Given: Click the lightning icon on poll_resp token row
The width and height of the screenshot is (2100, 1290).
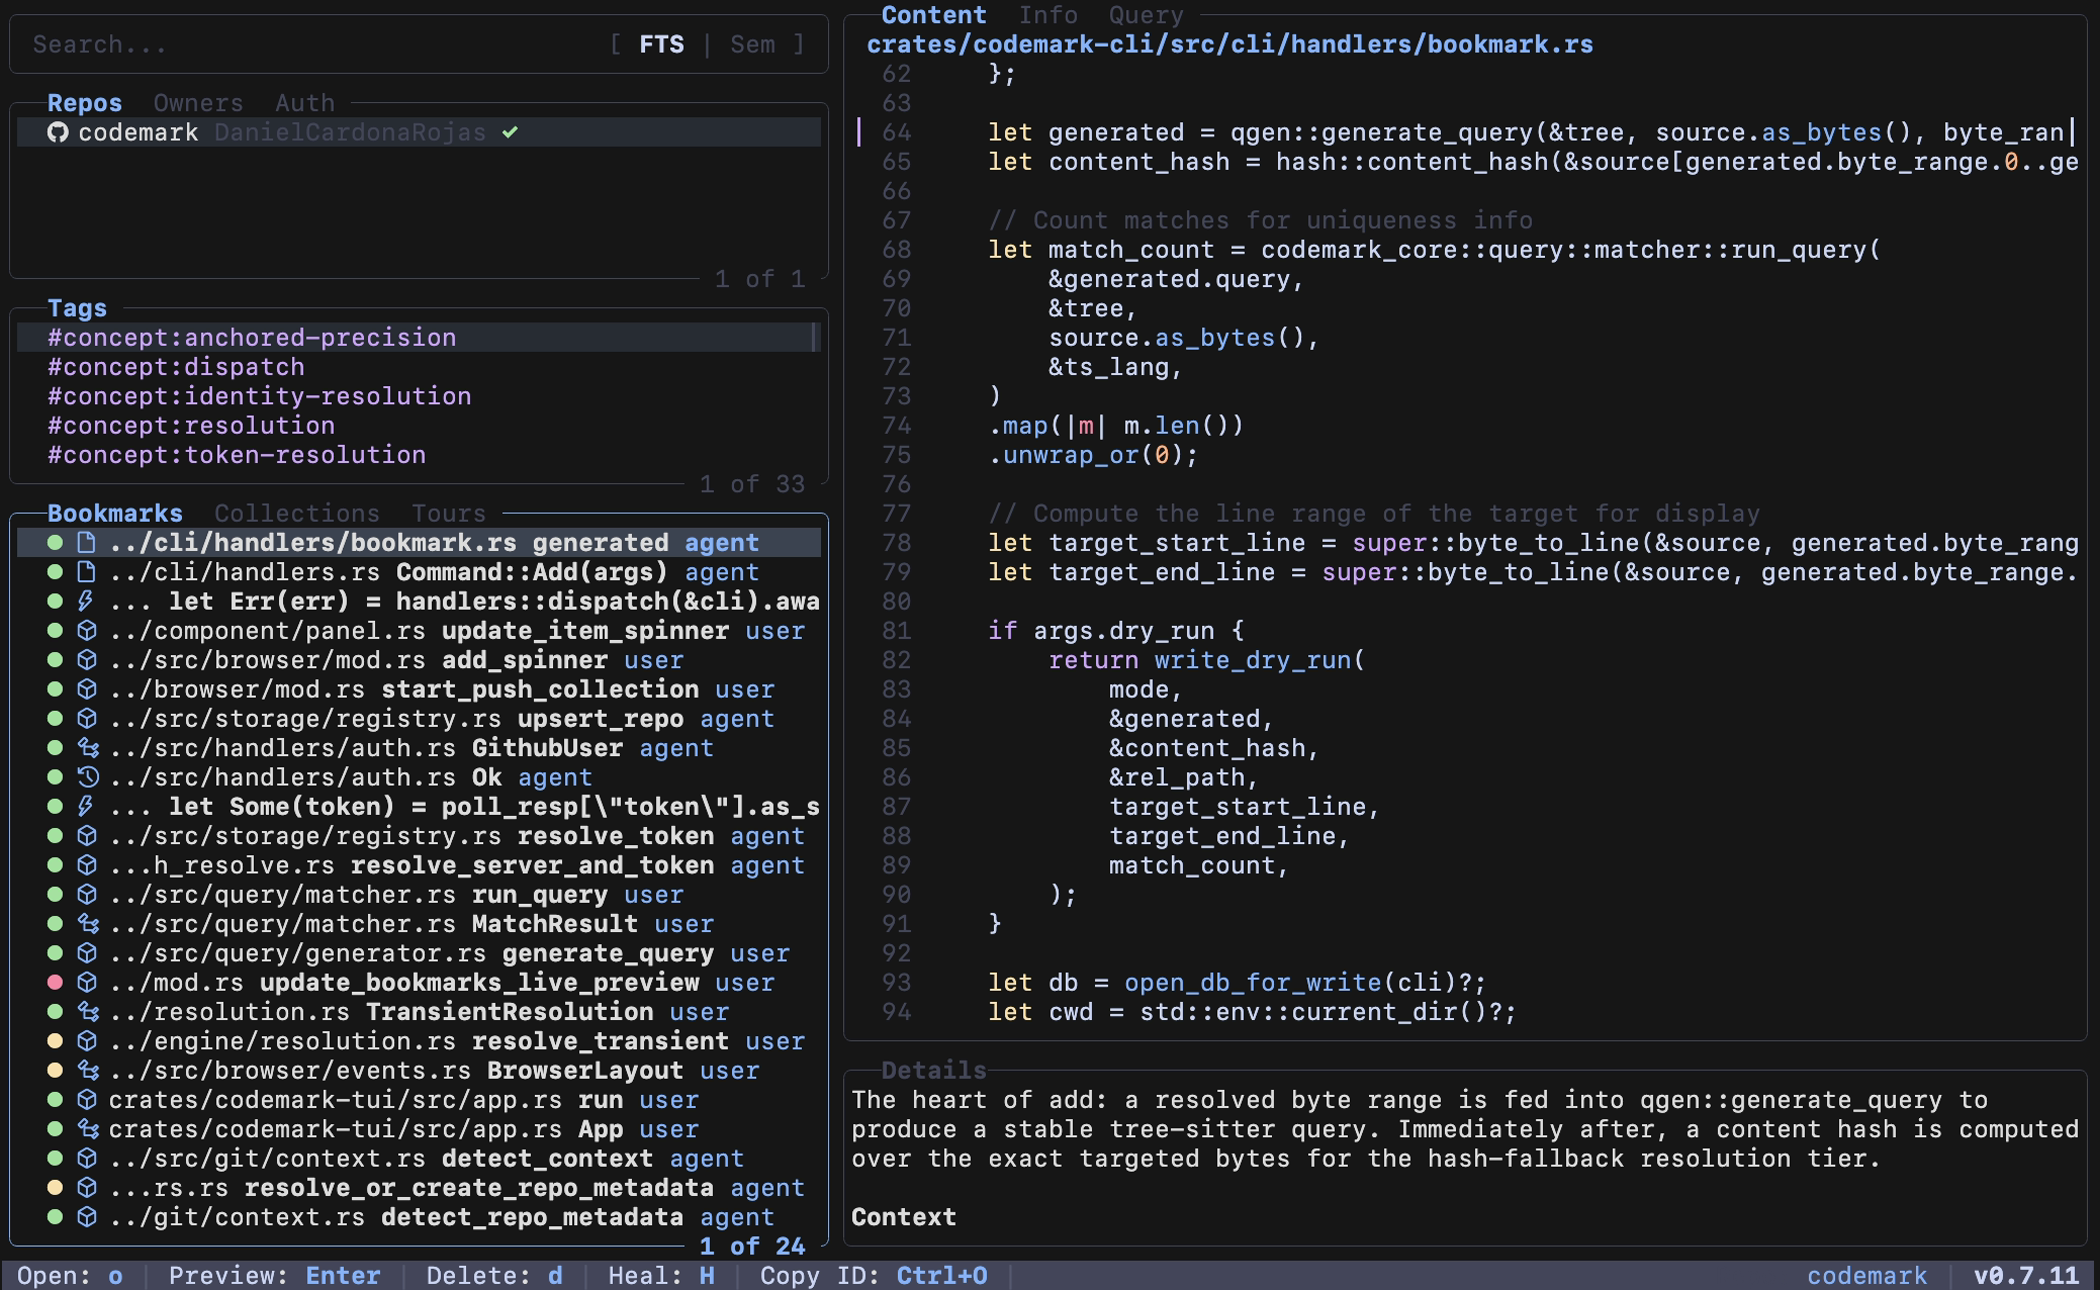Looking at the screenshot, I should coord(87,807).
